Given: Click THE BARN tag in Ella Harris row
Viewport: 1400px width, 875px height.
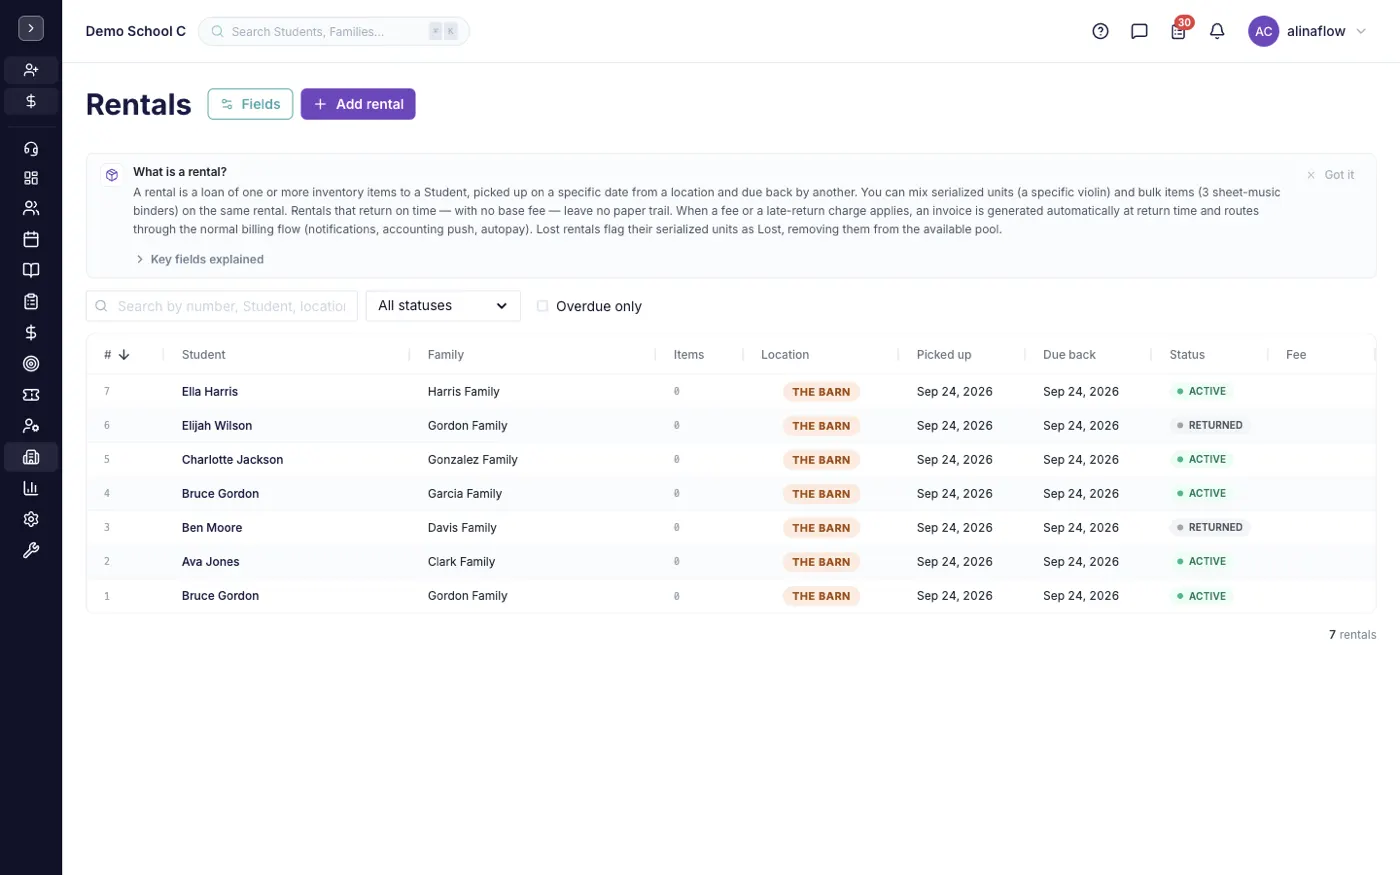Looking at the screenshot, I should (x=821, y=392).
